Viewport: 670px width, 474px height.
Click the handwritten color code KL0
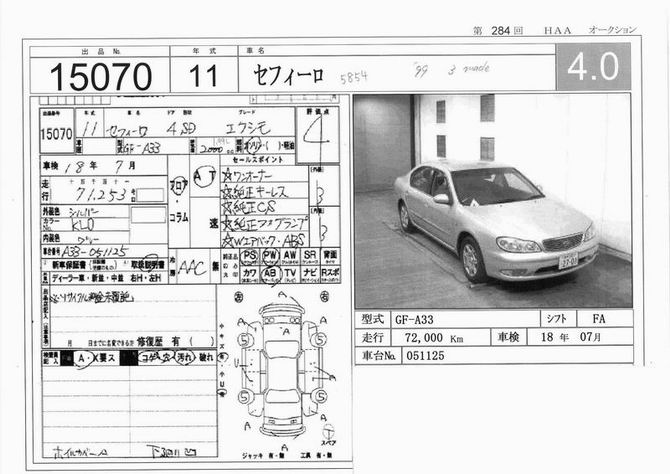[x=83, y=225]
